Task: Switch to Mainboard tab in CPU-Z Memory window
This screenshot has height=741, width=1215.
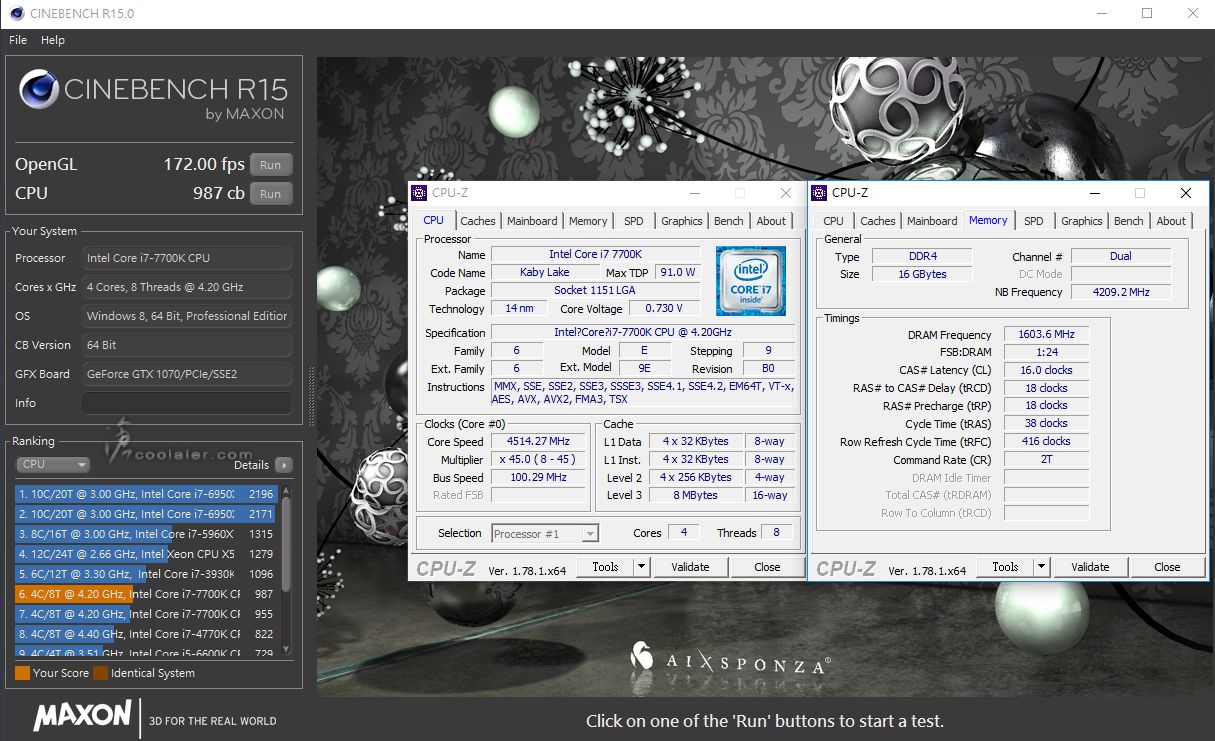Action: pos(932,221)
